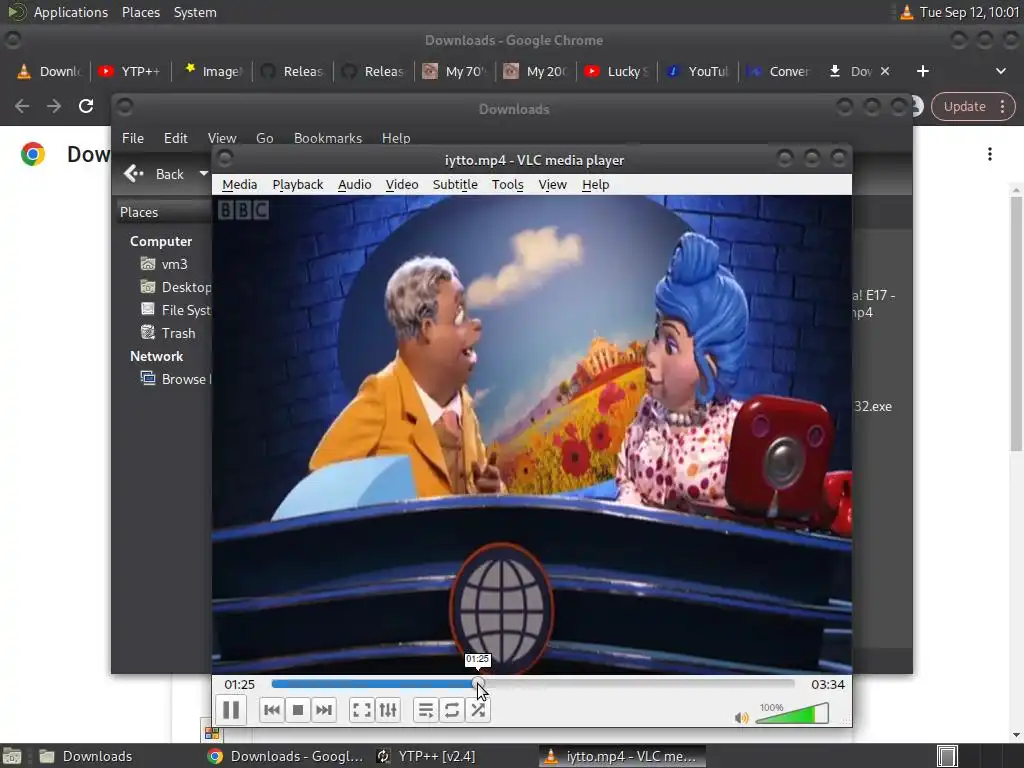The image size is (1024, 768).
Task: Open the System panel menu
Action: click(x=195, y=12)
